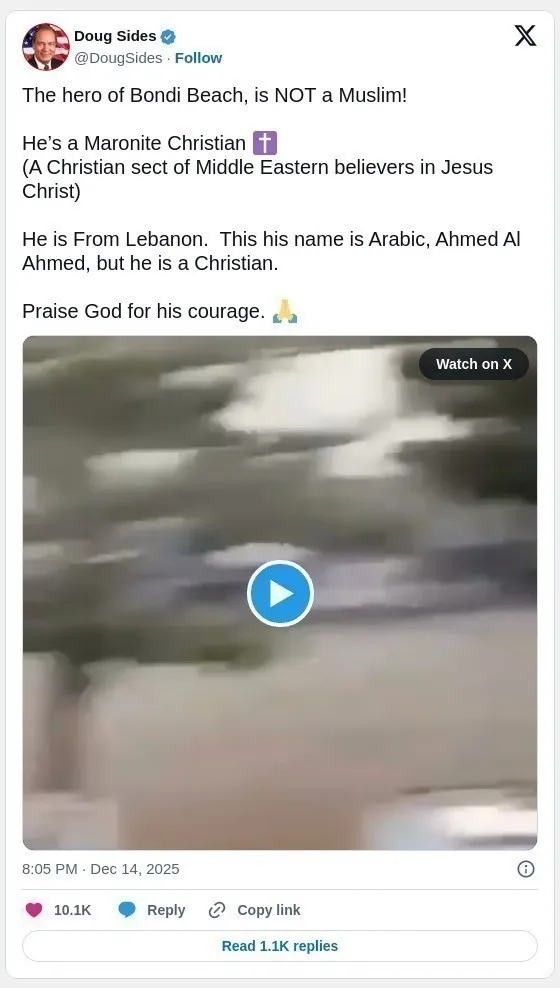
Task: Click the Reply text label
Action: tap(166, 910)
